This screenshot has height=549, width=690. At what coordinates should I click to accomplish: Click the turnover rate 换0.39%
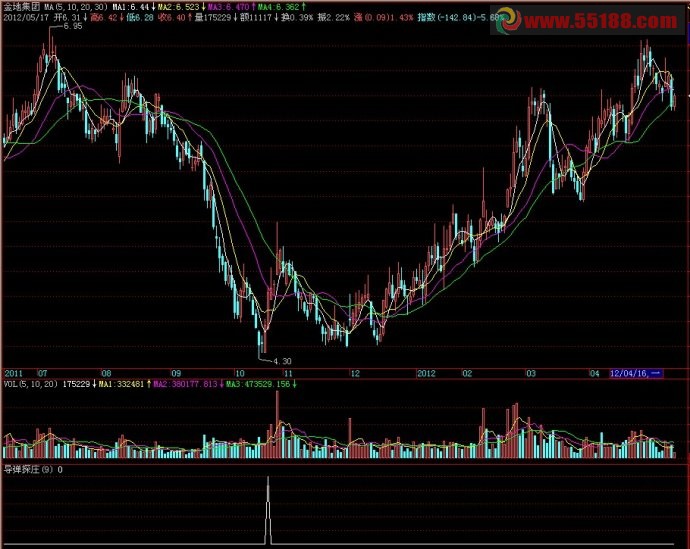pos(297,18)
